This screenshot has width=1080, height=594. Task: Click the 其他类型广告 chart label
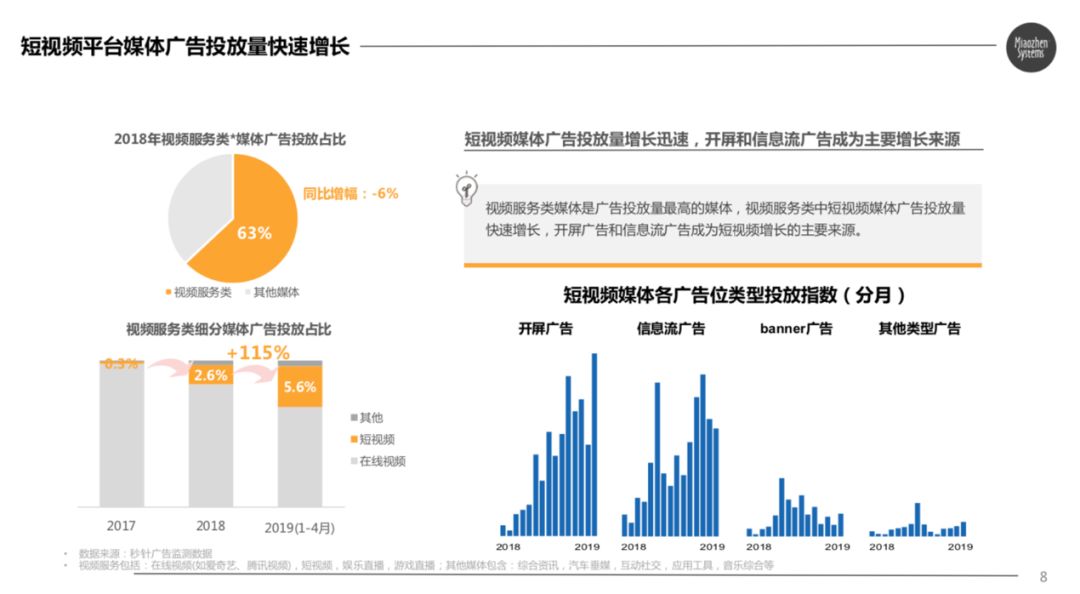(x=920, y=329)
